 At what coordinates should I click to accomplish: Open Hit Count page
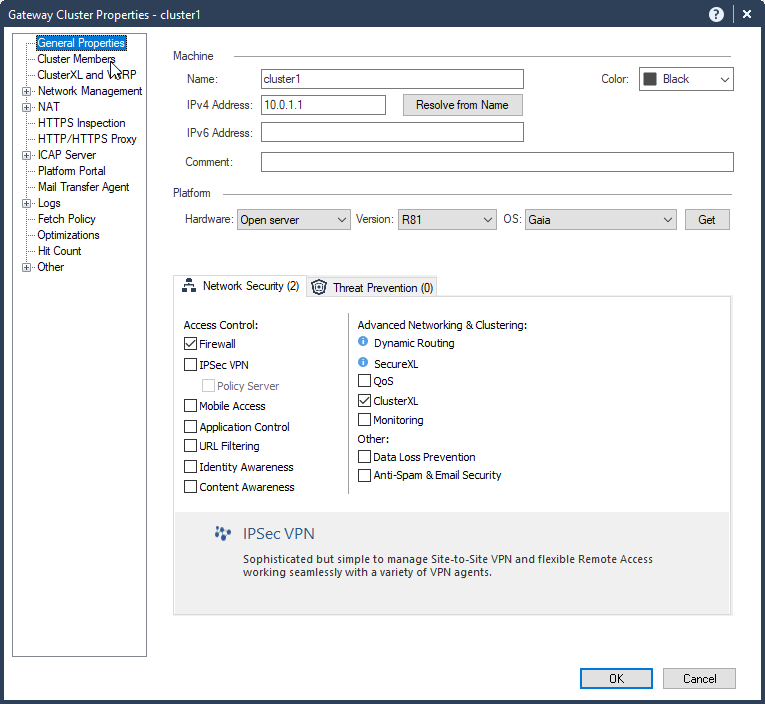tap(60, 251)
